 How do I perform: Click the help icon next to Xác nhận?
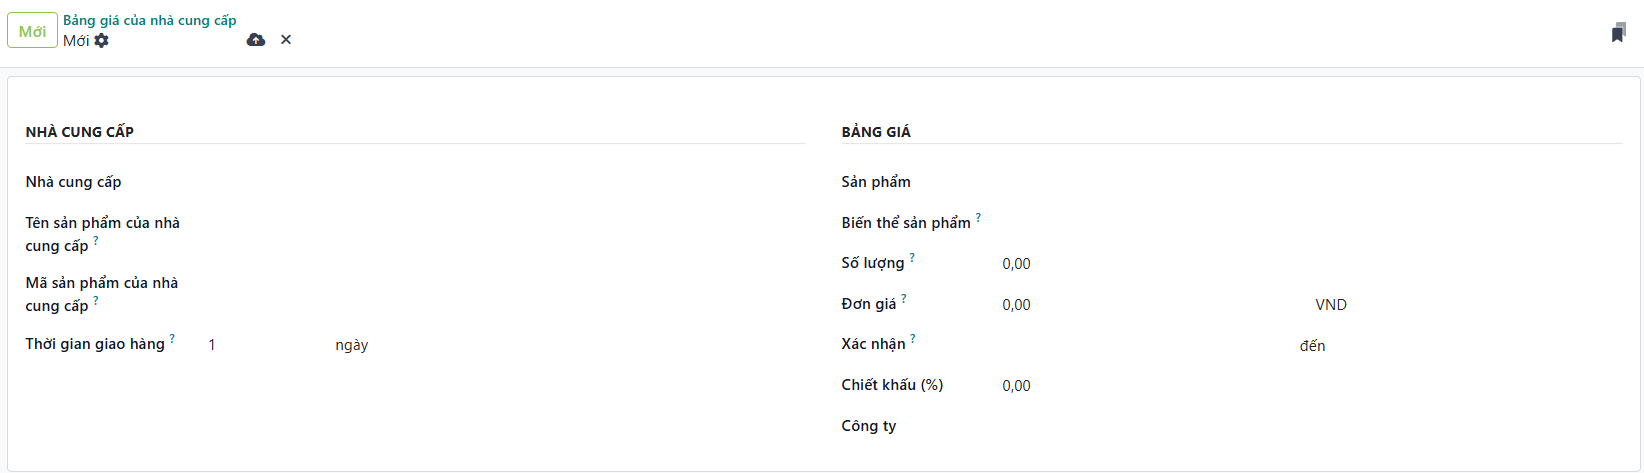pyautogui.click(x=913, y=339)
